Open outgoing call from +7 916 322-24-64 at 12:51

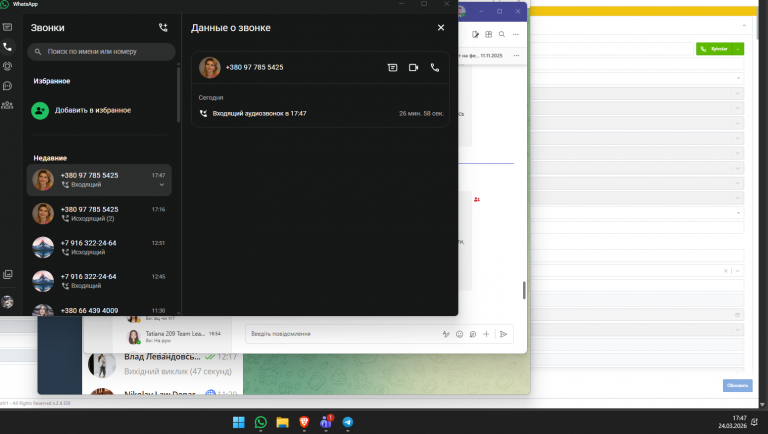point(99,247)
